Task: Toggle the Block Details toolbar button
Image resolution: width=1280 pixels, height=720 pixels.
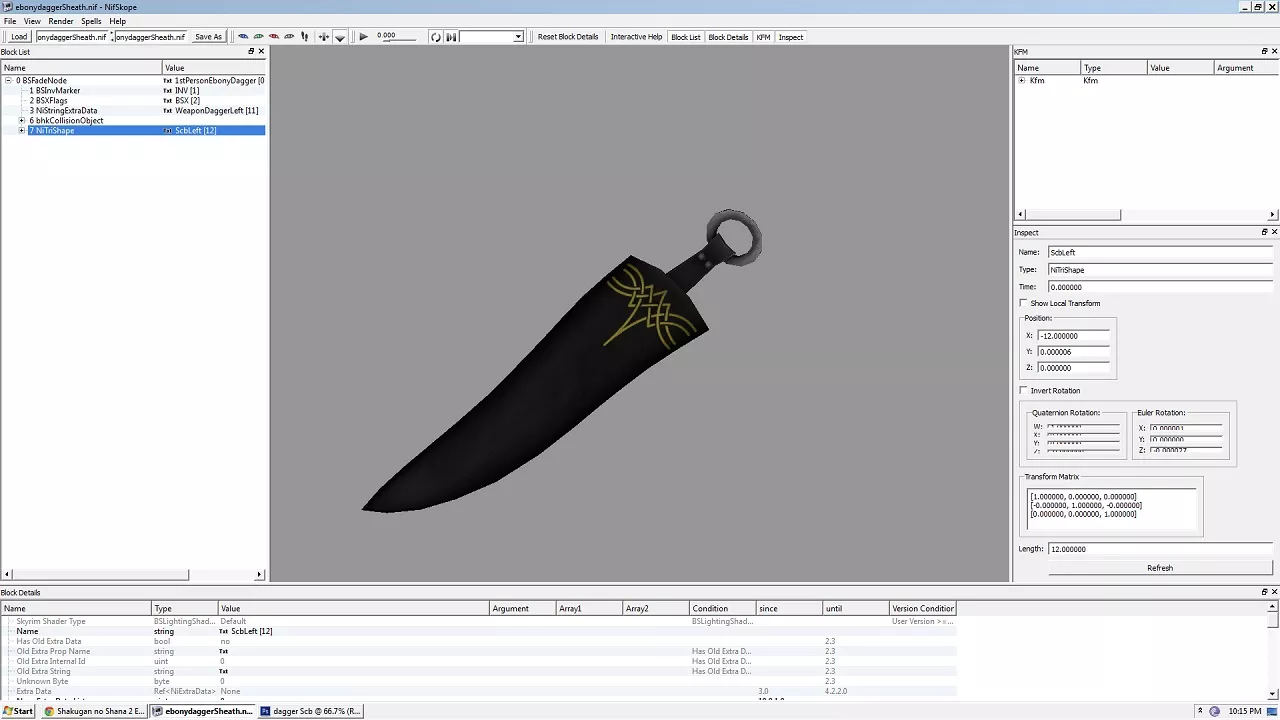Action: click(x=728, y=37)
